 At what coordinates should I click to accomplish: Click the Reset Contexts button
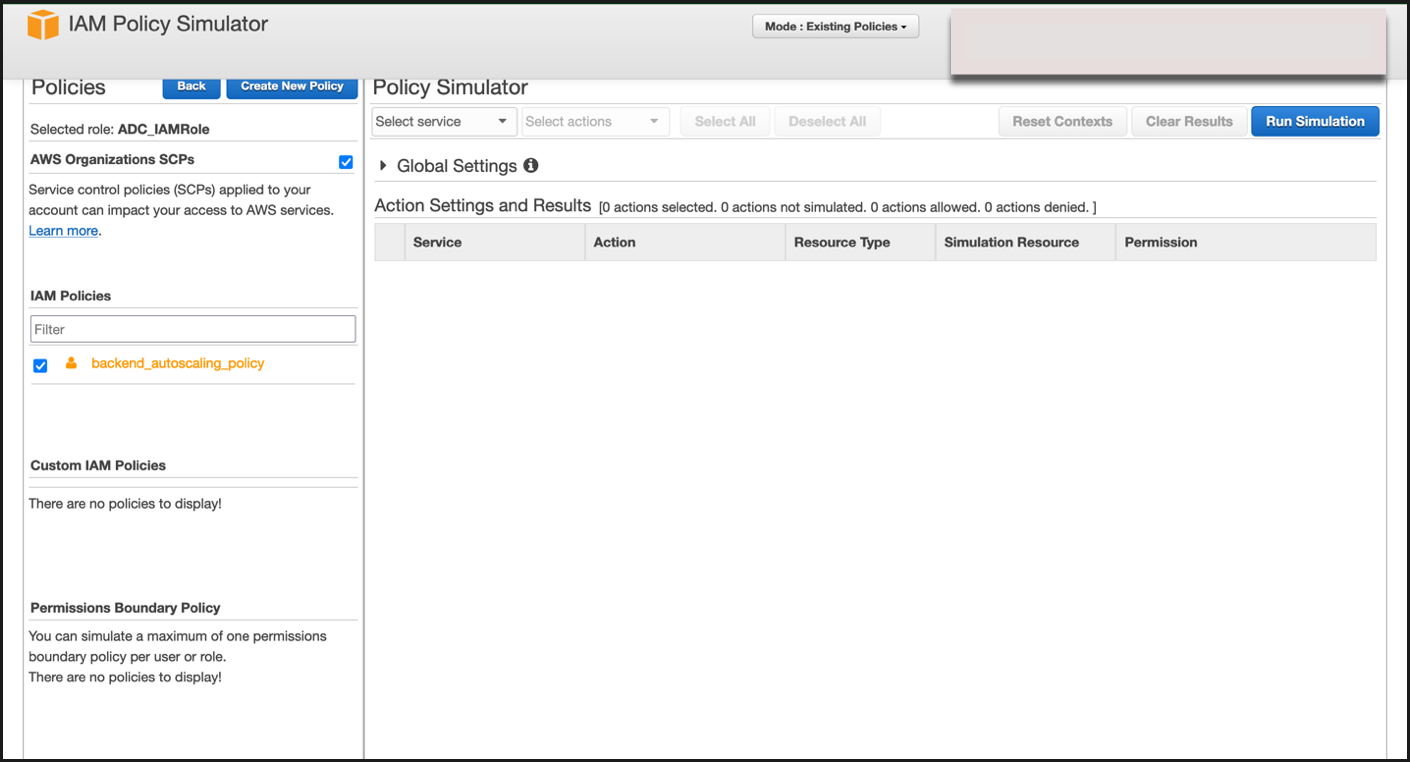[x=1062, y=122]
